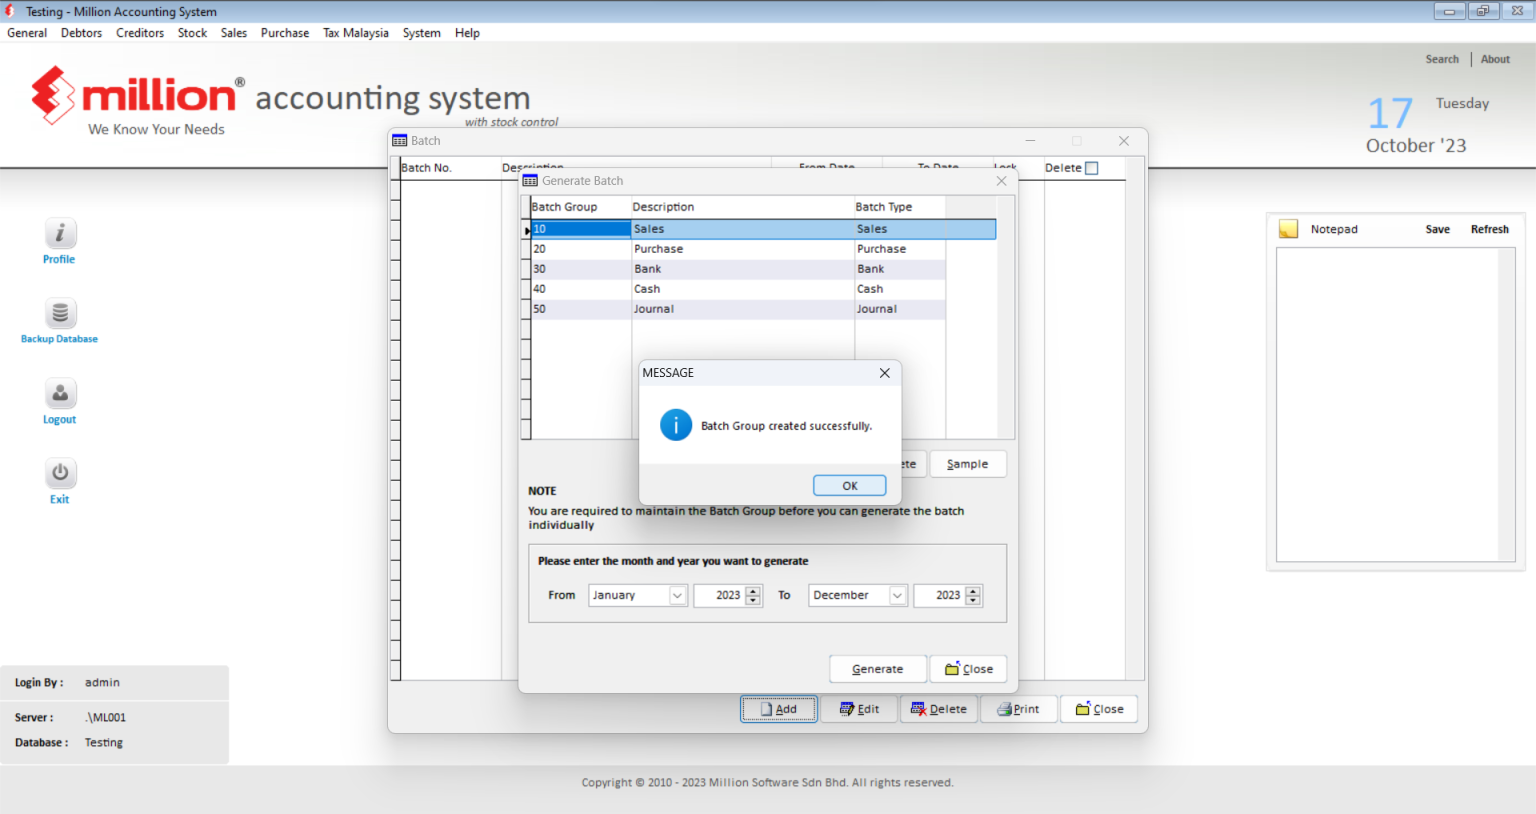Open the From month dropdown showing January

(675, 595)
